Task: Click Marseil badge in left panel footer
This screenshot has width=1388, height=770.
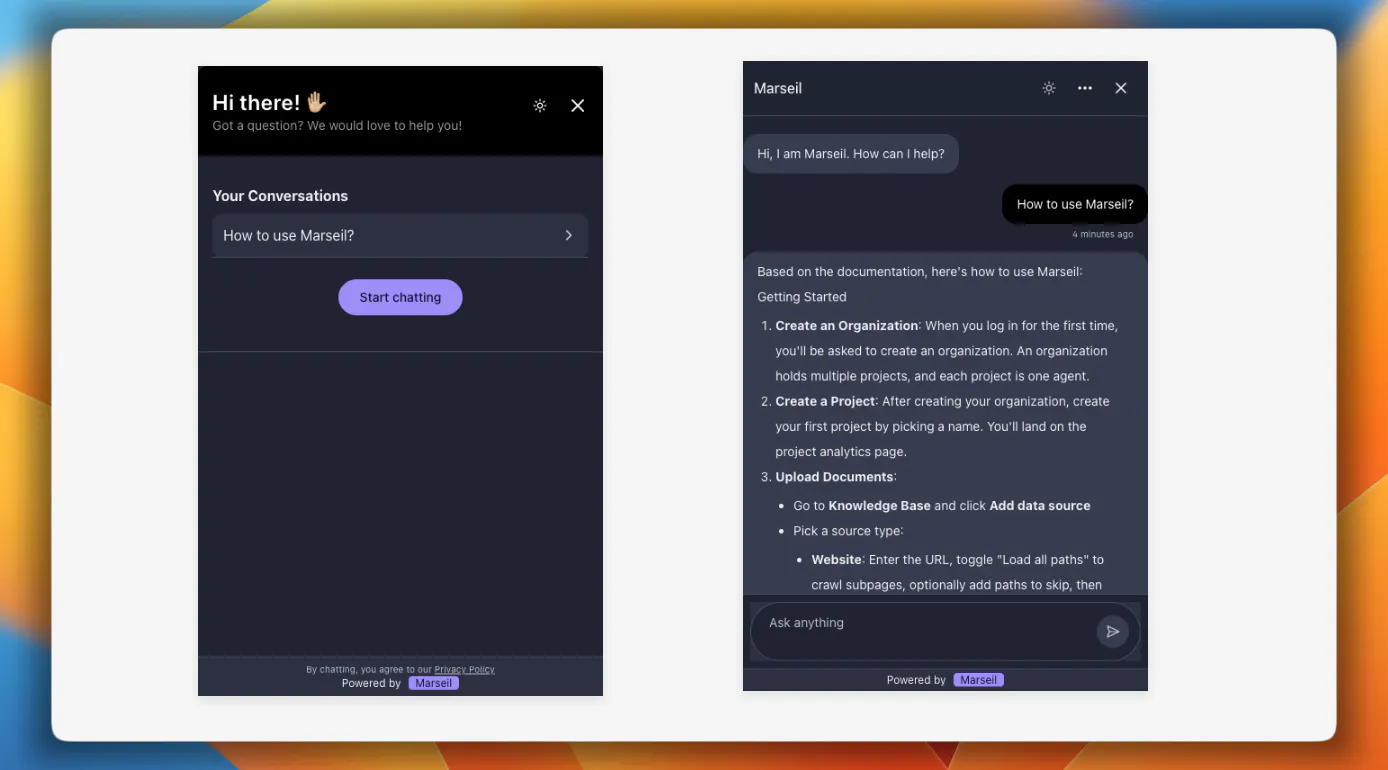Action: (x=434, y=684)
